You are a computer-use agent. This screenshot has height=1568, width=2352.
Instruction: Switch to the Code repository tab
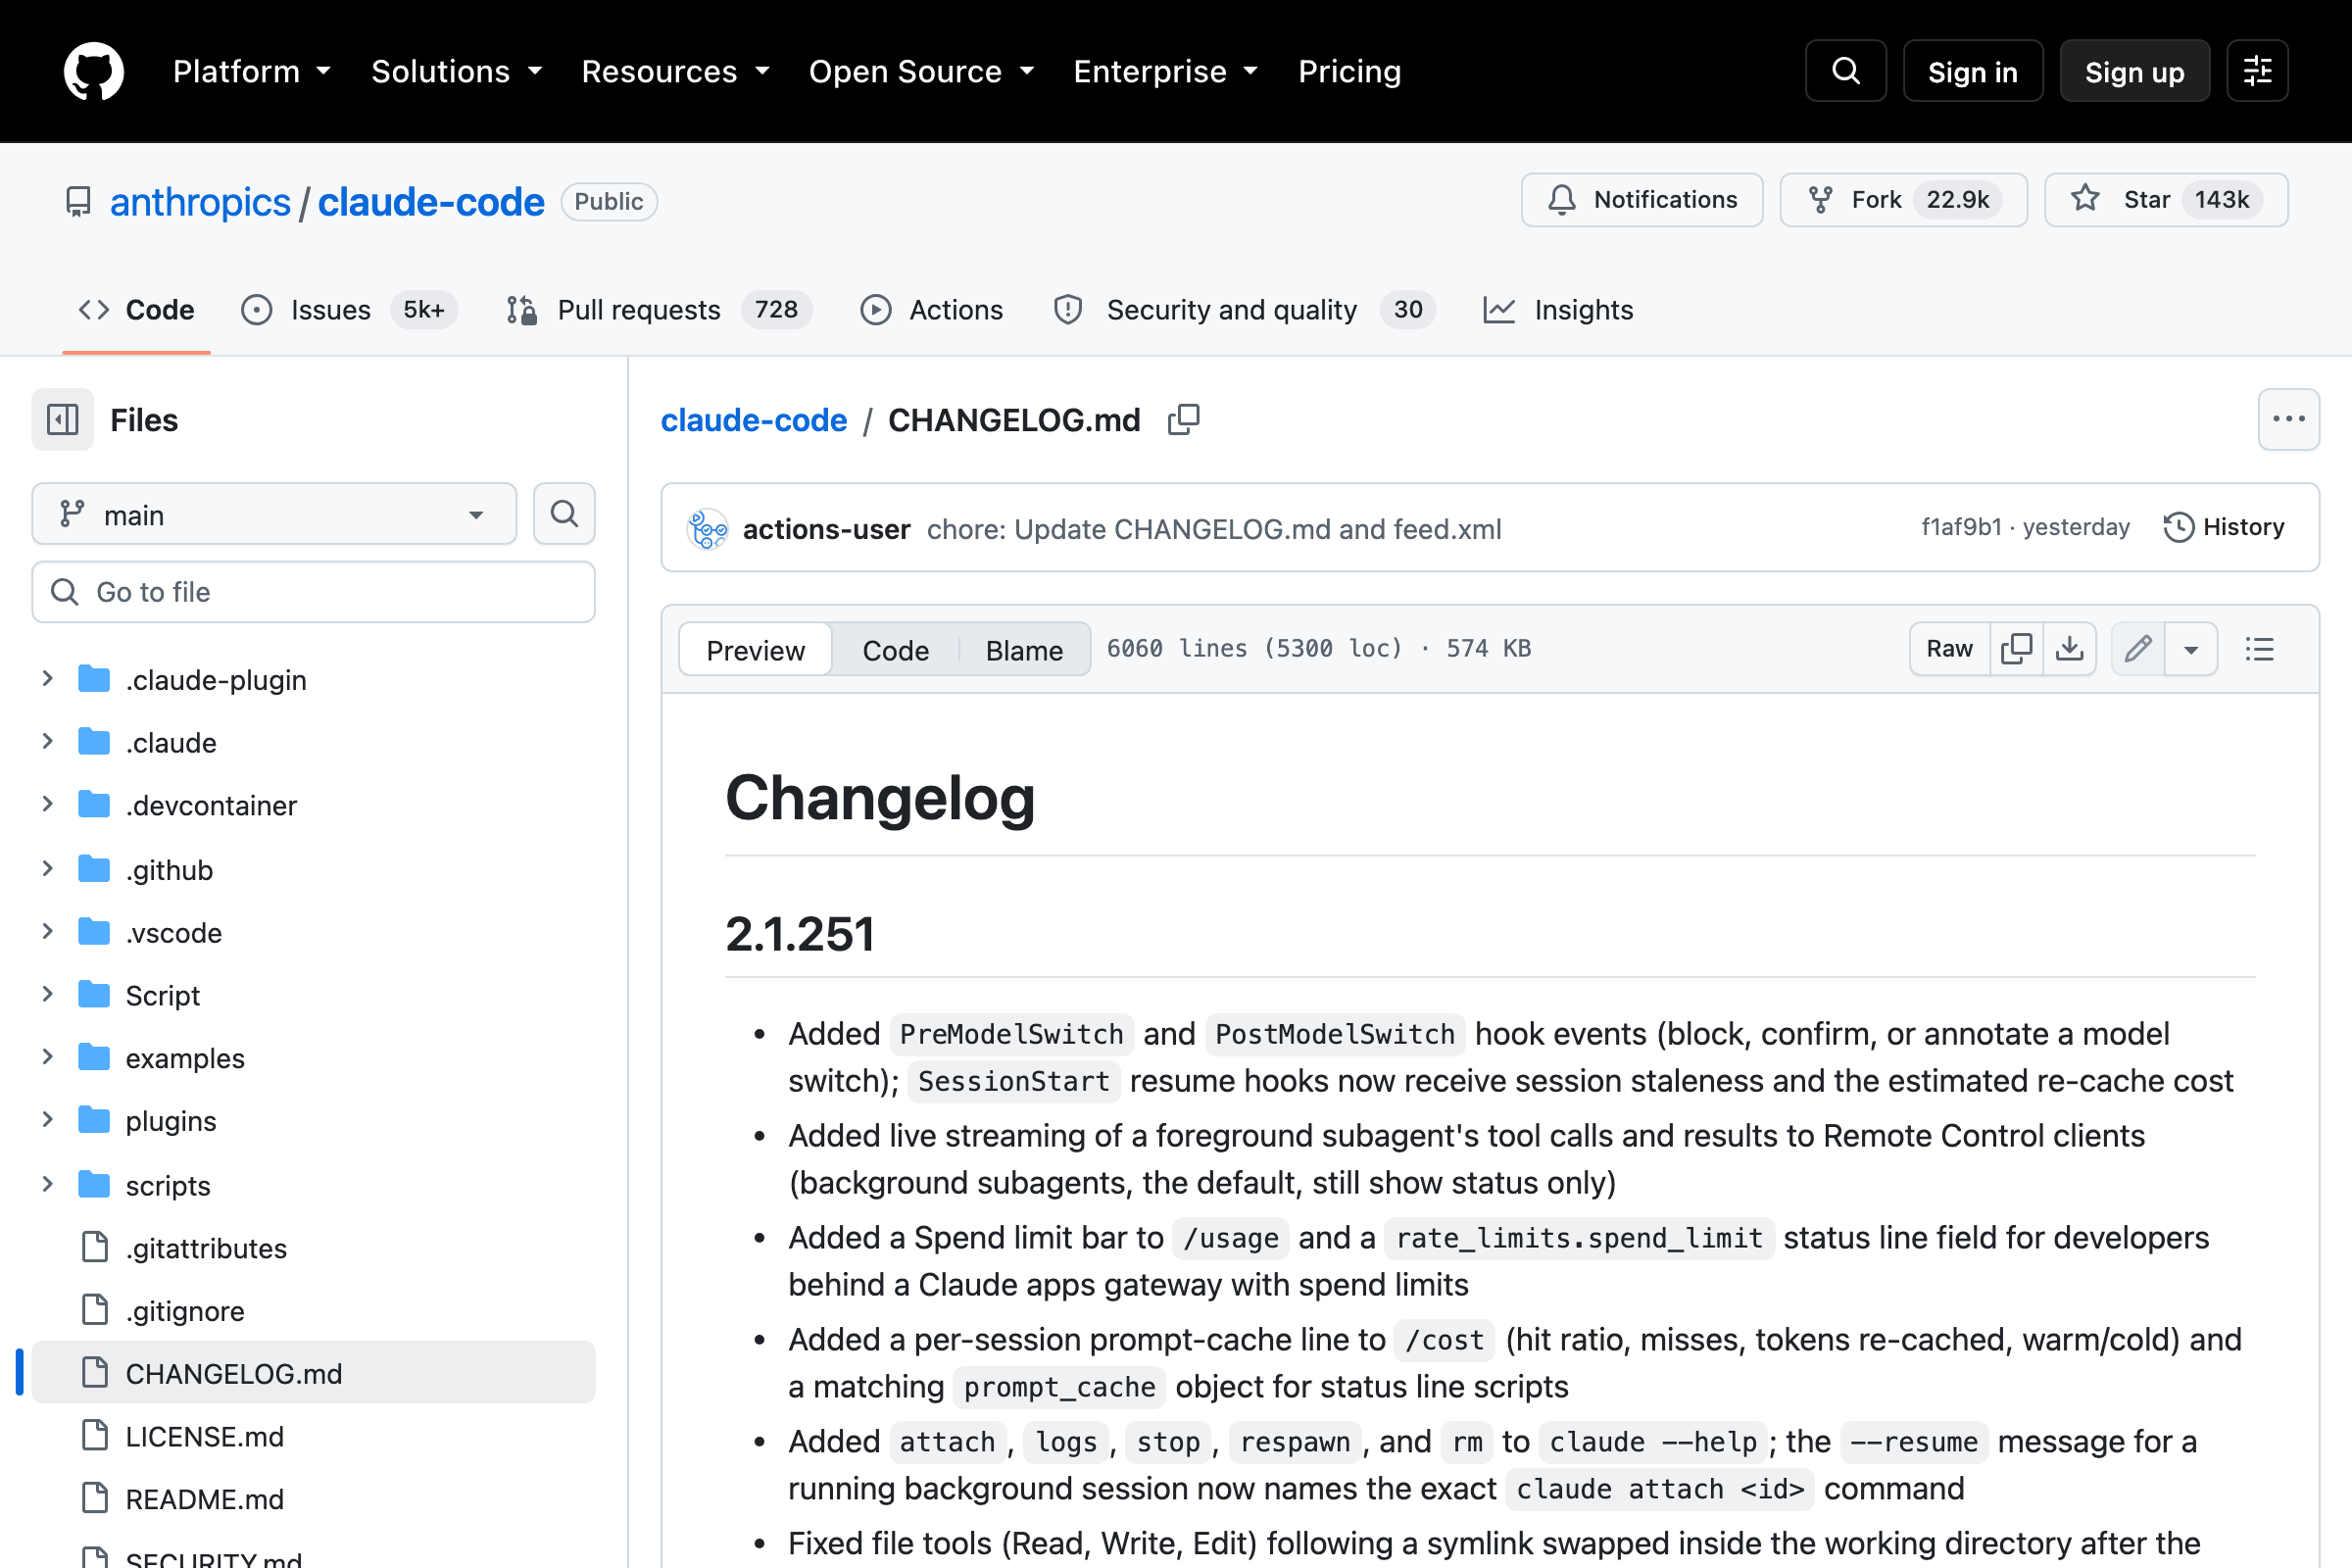pyautogui.click(x=136, y=310)
